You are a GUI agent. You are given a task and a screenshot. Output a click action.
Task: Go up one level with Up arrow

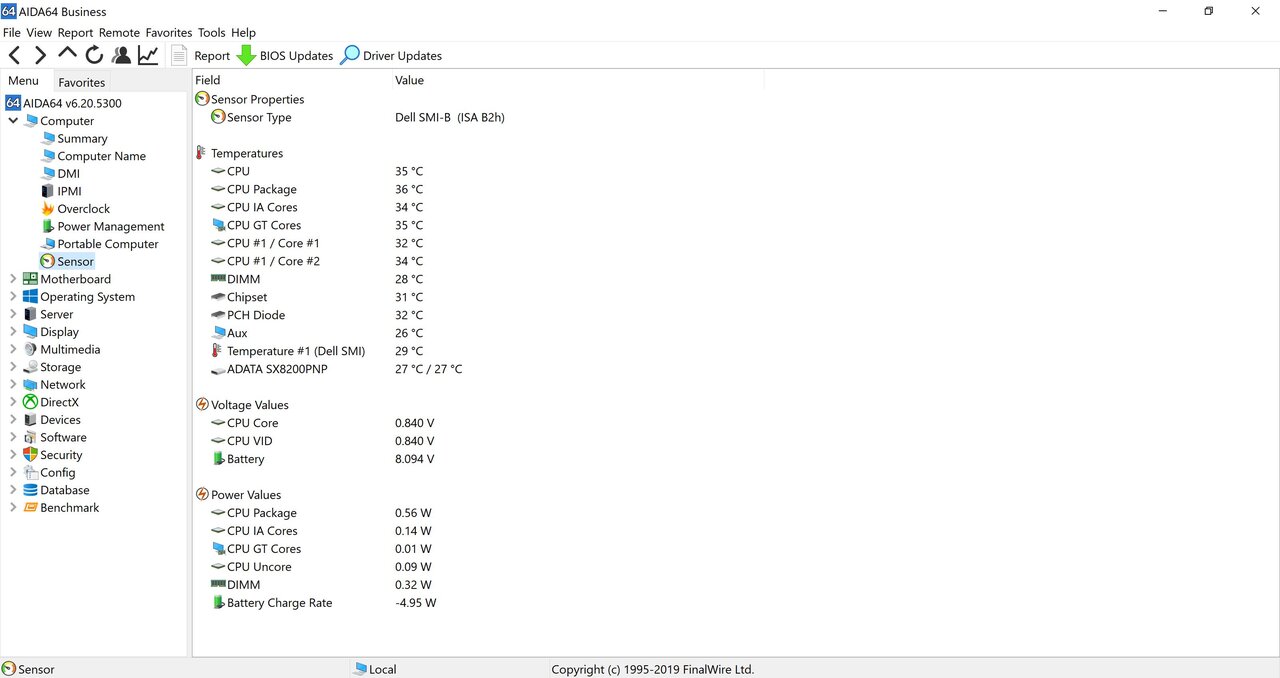pos(67,54)
